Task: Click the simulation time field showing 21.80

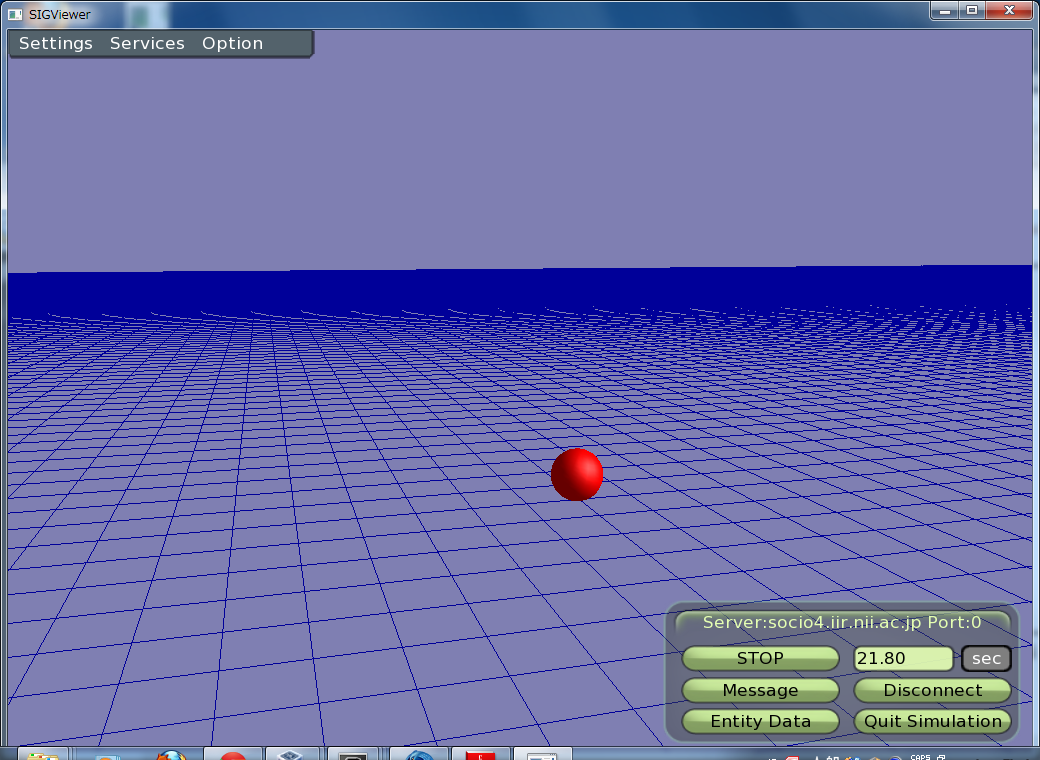Action: coord(903,659)
